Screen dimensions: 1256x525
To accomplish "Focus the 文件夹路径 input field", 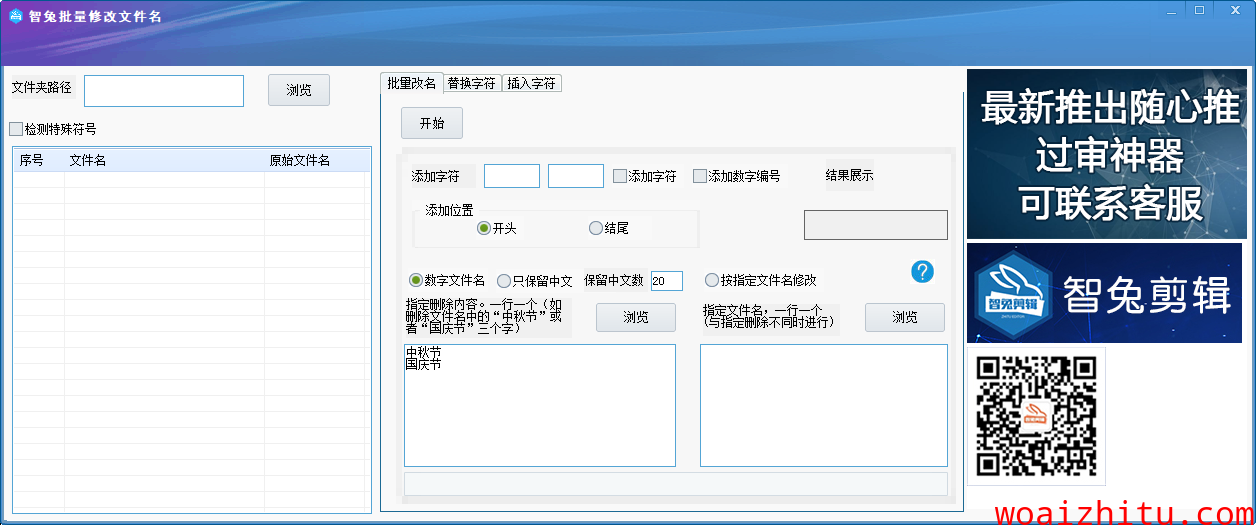I will (164, 90).
